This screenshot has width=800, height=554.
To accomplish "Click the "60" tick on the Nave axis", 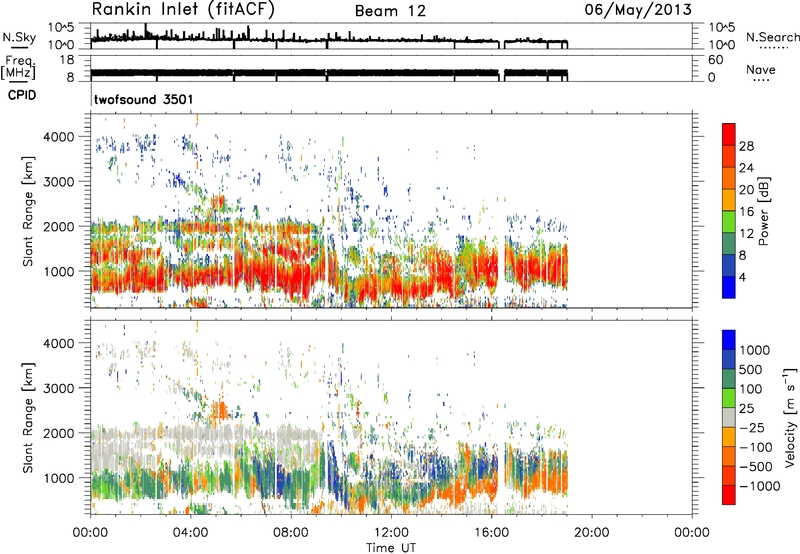I will [715, 60].
